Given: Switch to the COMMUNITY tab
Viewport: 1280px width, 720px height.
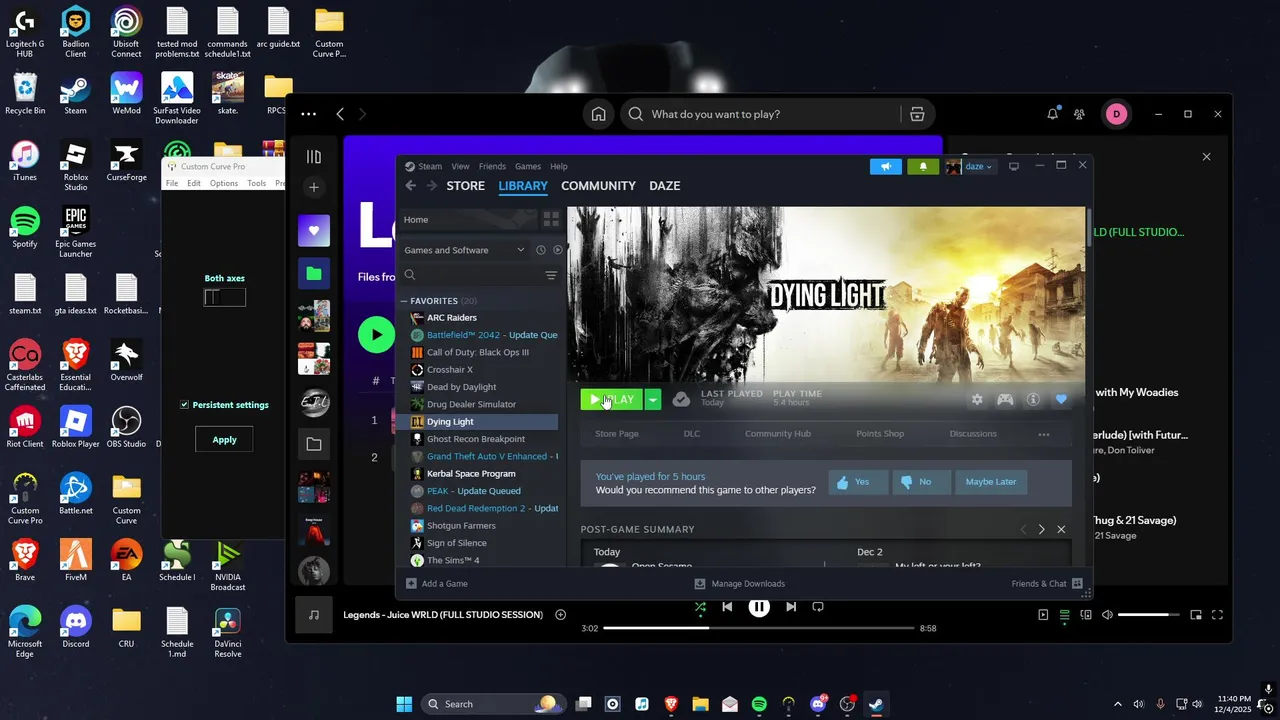Looking at the screenshot, I should pos(598,186).
